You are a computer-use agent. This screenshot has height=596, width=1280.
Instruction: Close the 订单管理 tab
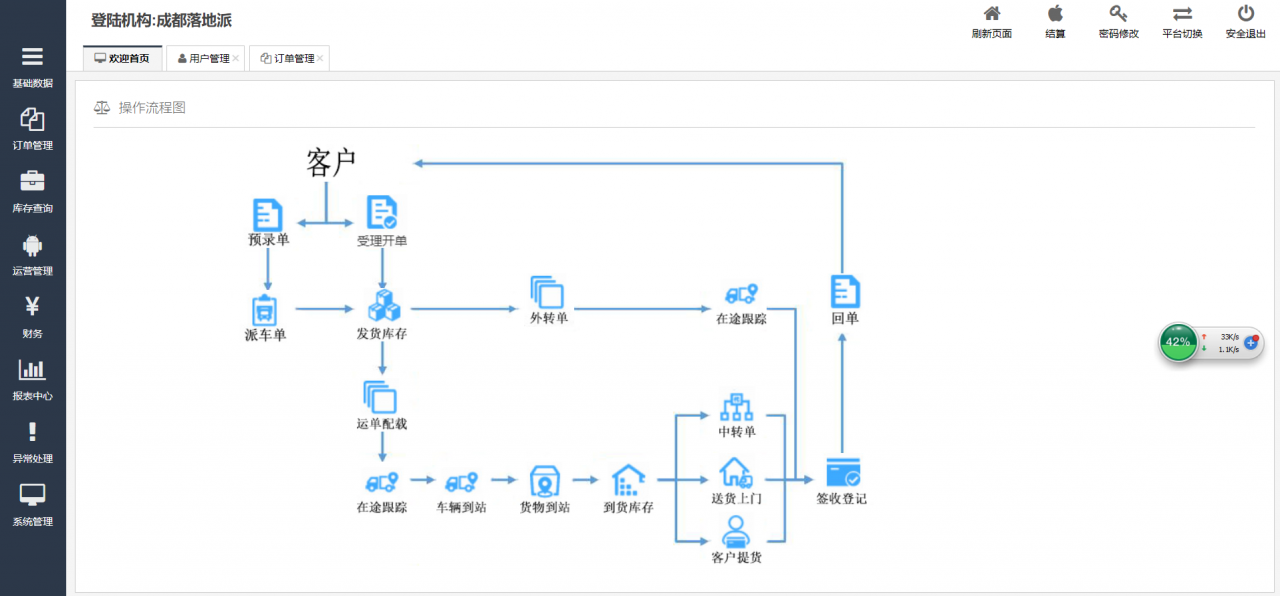tap(320, 59)
